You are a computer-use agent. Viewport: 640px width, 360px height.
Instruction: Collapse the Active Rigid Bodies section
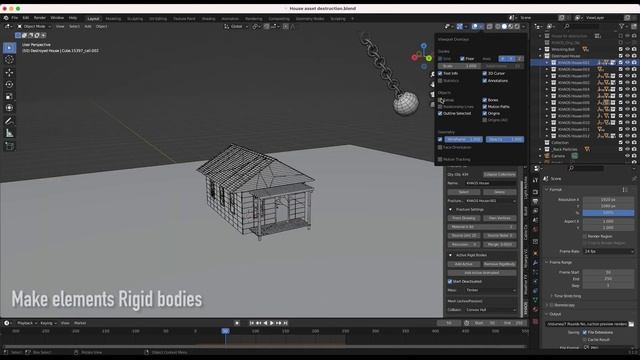(x=451, y=255)
